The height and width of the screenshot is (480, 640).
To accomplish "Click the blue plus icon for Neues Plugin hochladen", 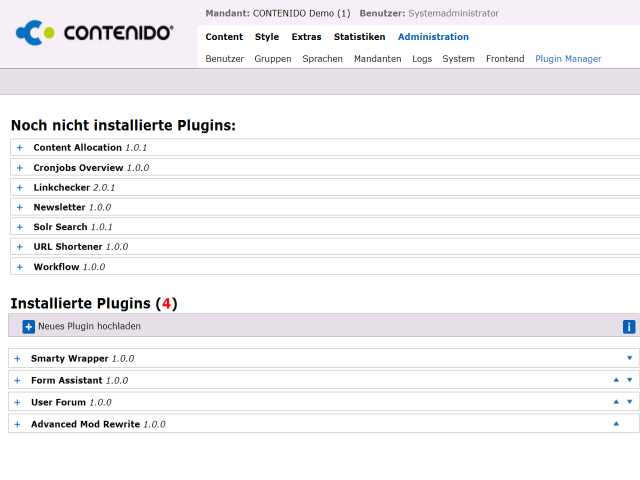I will [29, 327].
